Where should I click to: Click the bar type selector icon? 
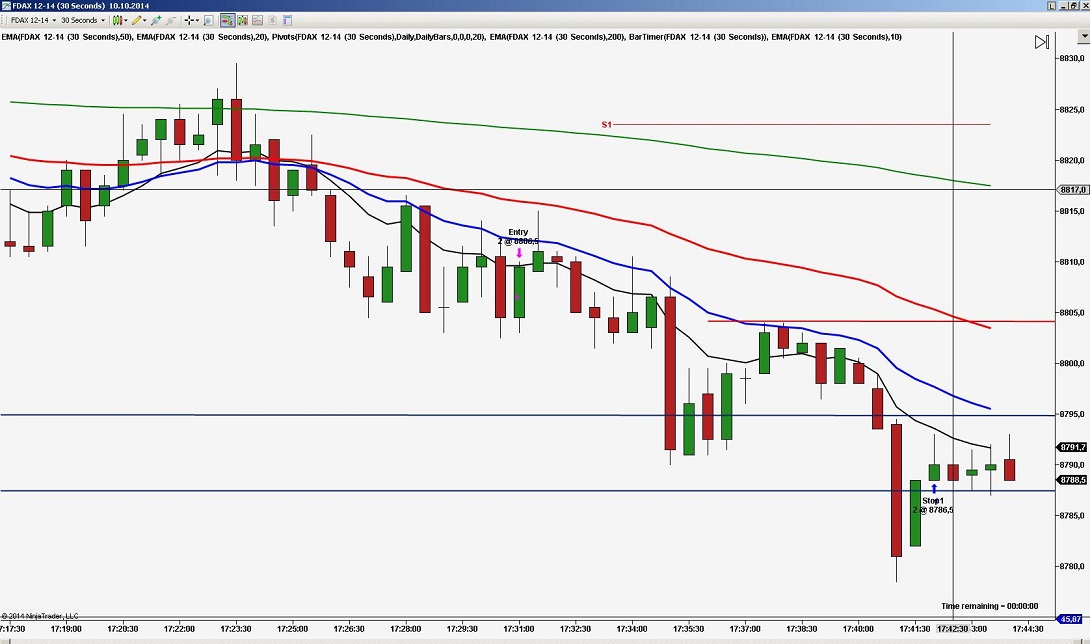click(x=116, y=20)
